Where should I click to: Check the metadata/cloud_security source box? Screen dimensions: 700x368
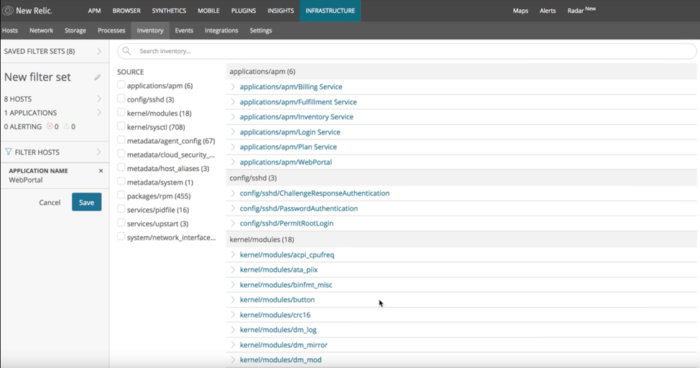coord(121,154)
